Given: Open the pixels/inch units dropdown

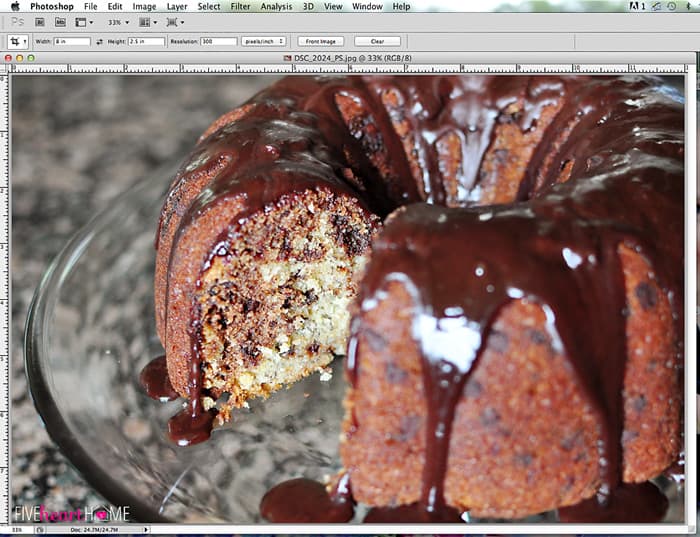Looking at the screenshot, I should click(263, 42).
